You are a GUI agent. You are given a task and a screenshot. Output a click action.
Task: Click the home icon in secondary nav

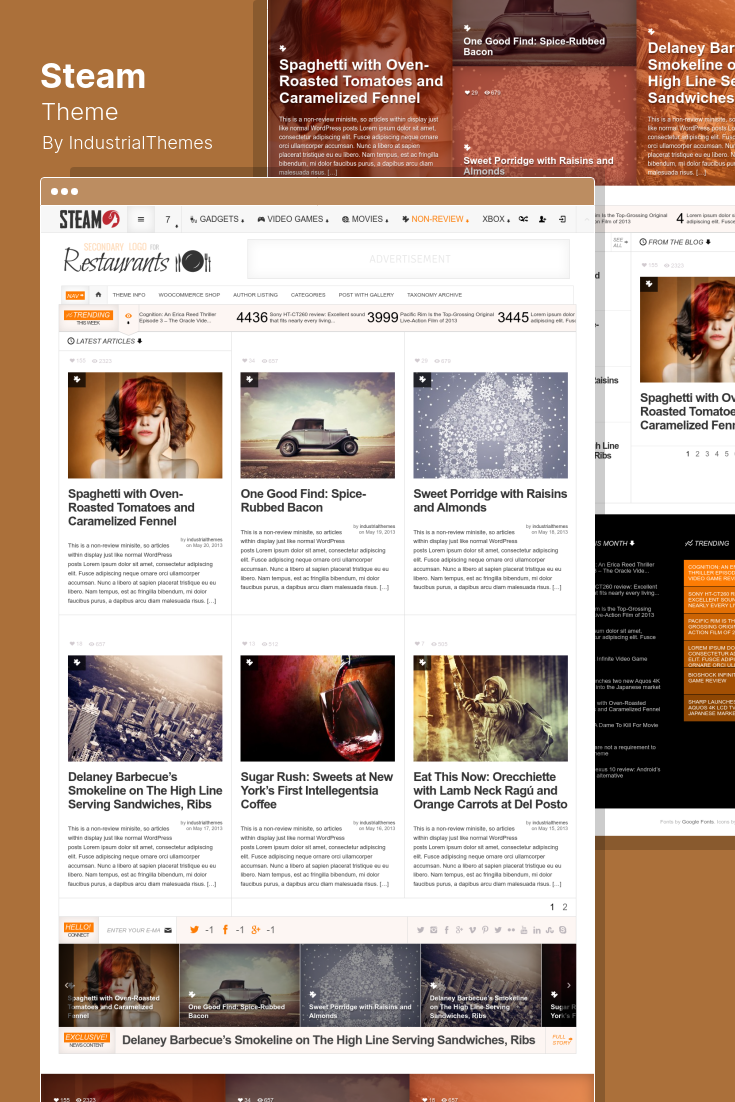click(x=98, y=294)
